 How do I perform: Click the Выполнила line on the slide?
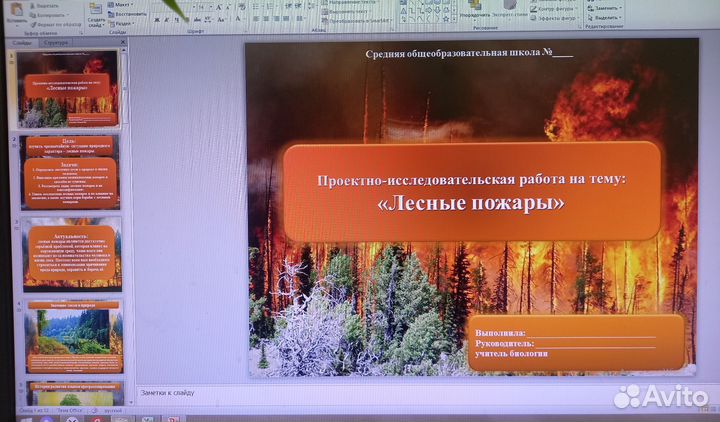coord(565,333)
